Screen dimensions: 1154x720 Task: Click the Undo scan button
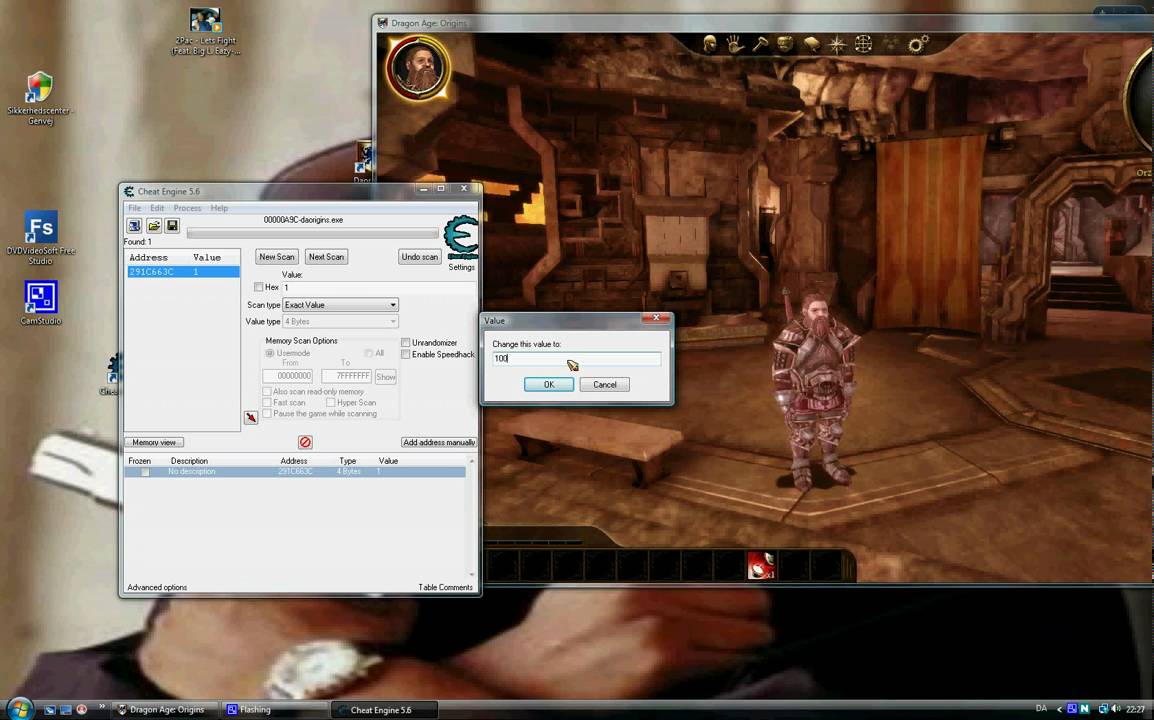[420, 257]
